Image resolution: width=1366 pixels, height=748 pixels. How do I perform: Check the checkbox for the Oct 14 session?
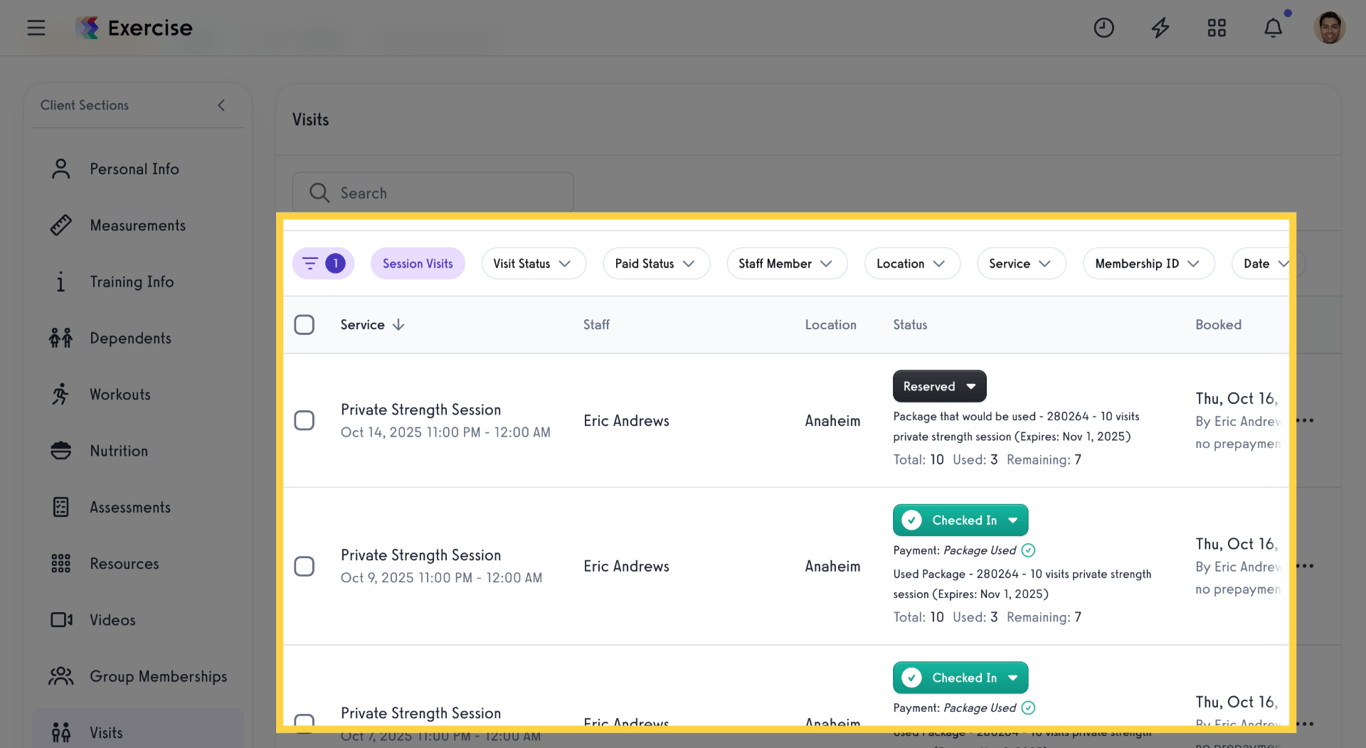[304, 420]
